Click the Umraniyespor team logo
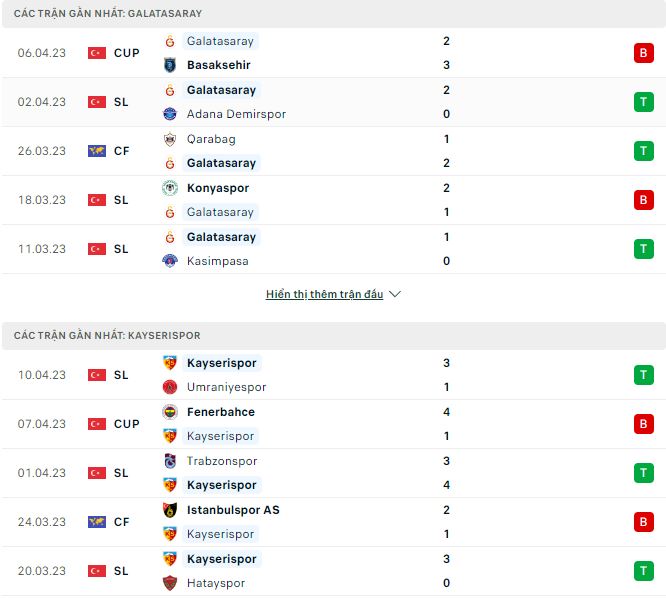 (x=169, y=387)
